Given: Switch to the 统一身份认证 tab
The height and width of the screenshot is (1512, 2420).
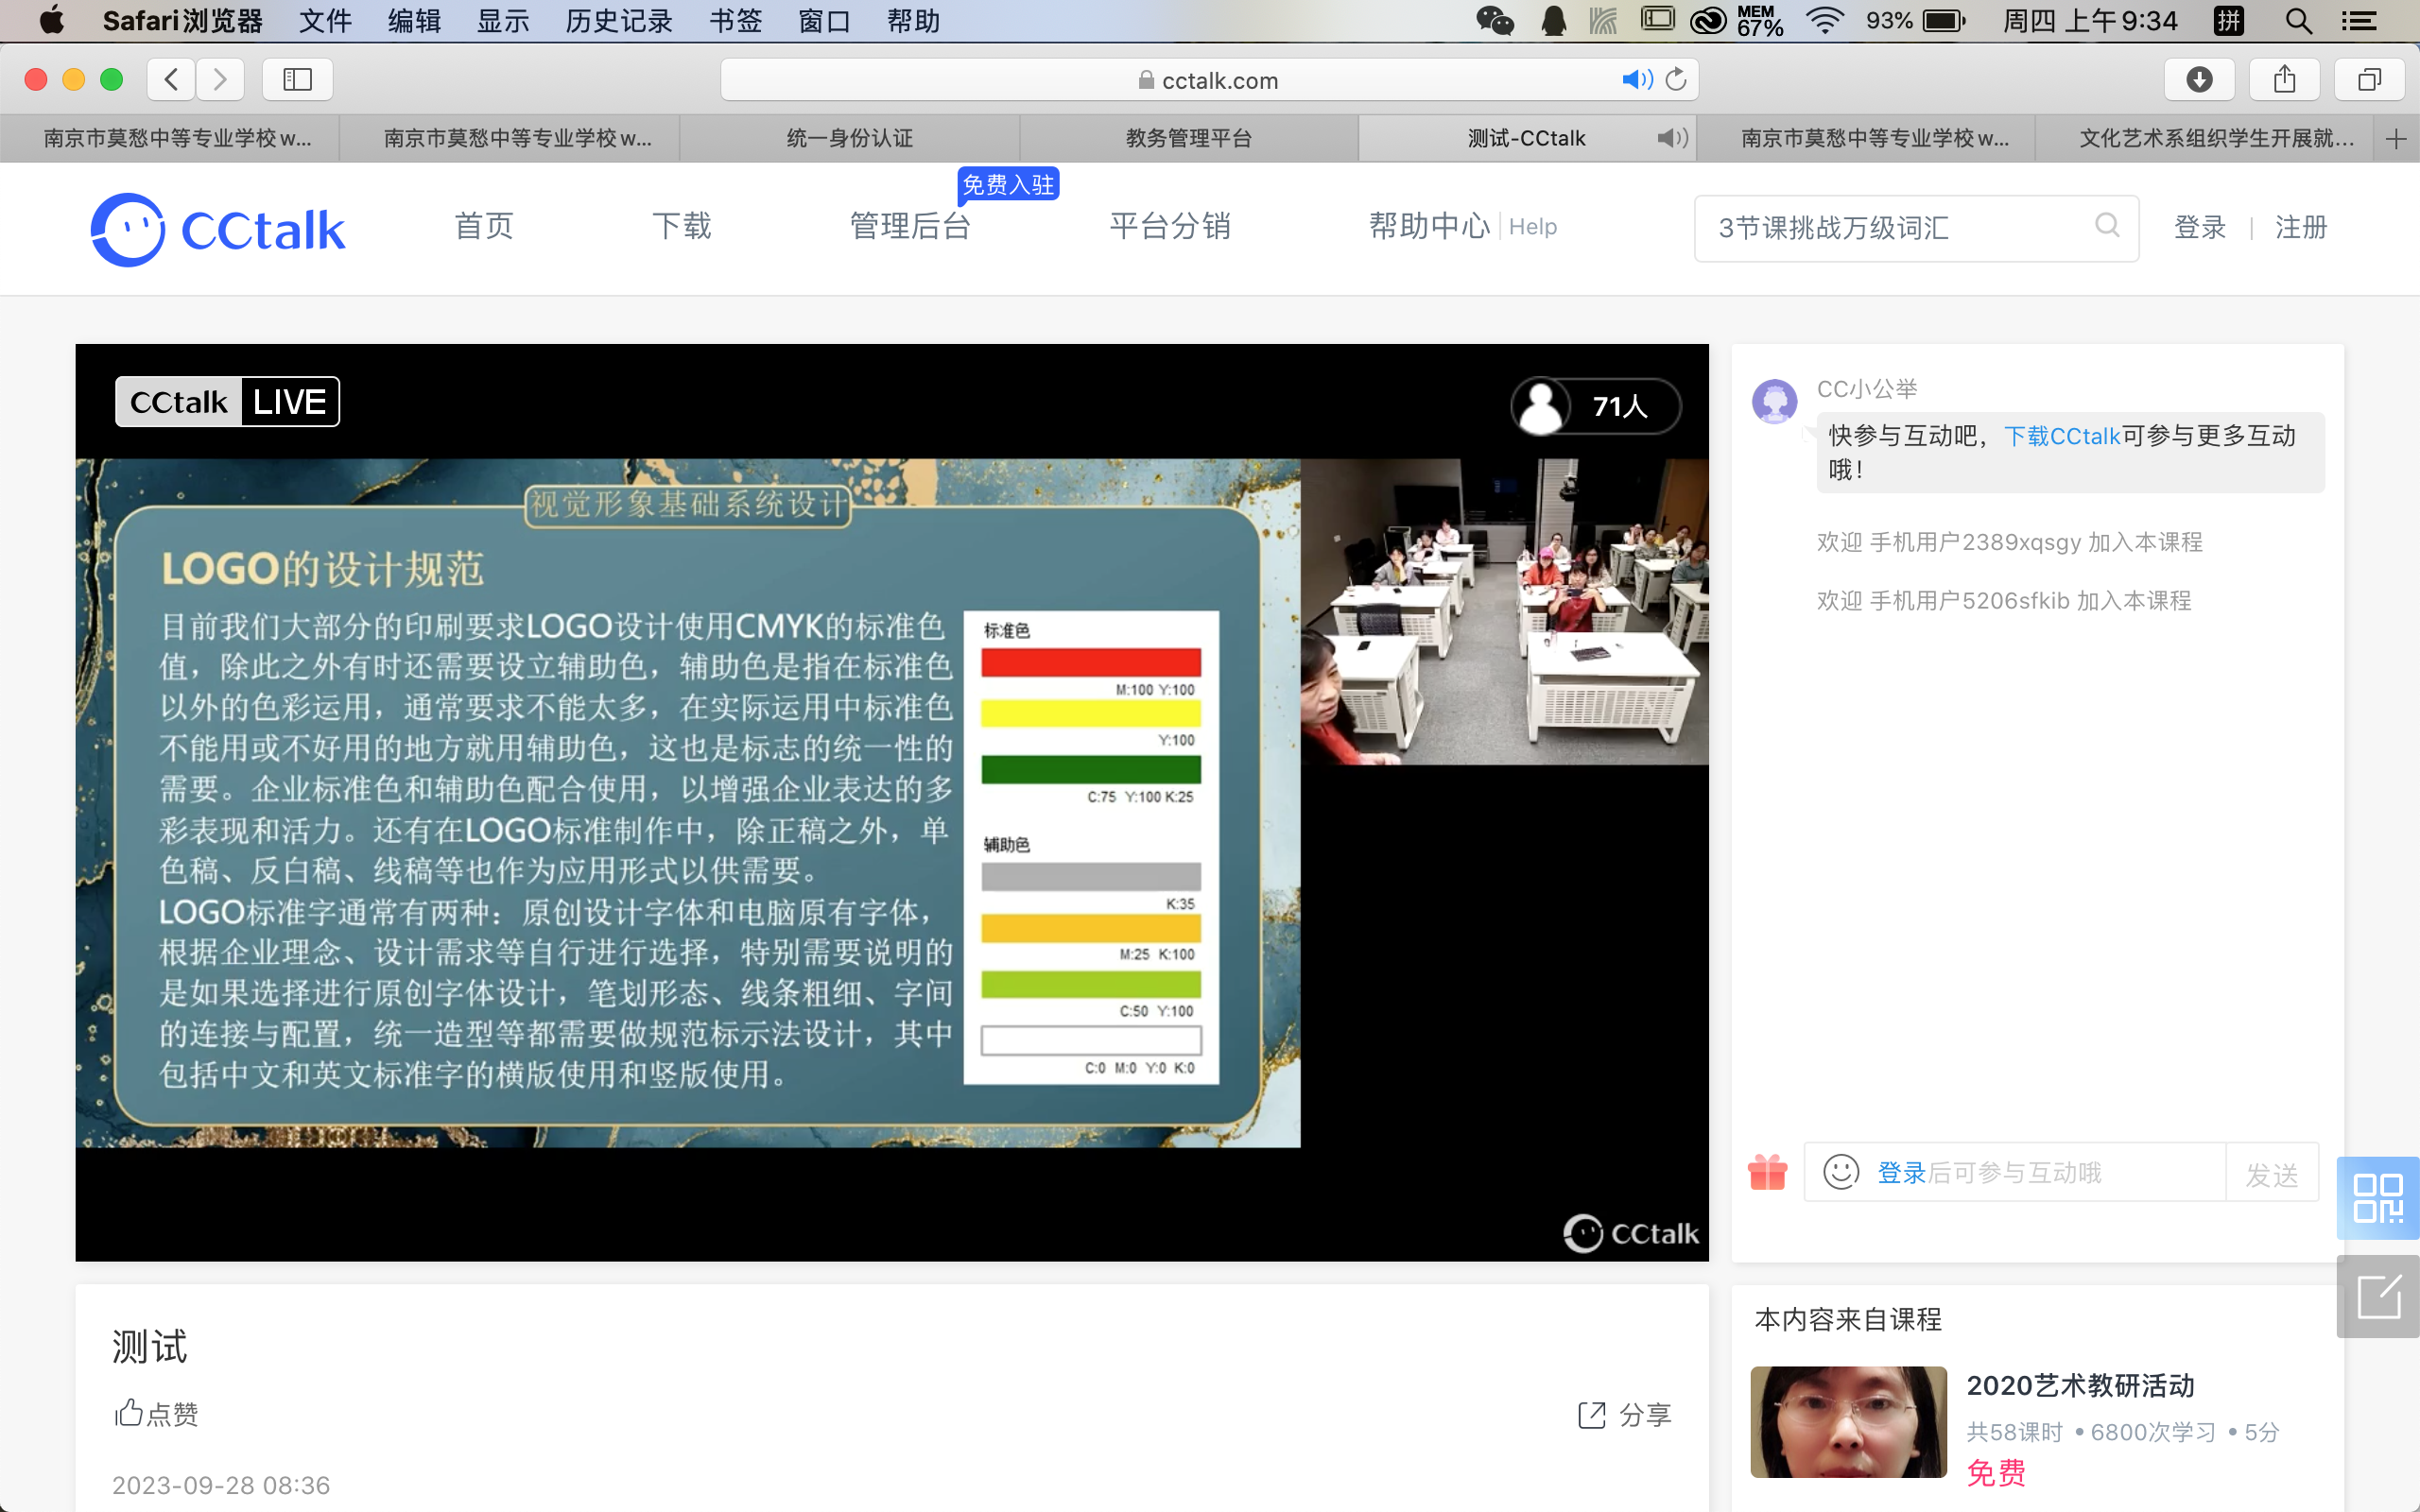Looking at the screenshot, I should point(849,138).
